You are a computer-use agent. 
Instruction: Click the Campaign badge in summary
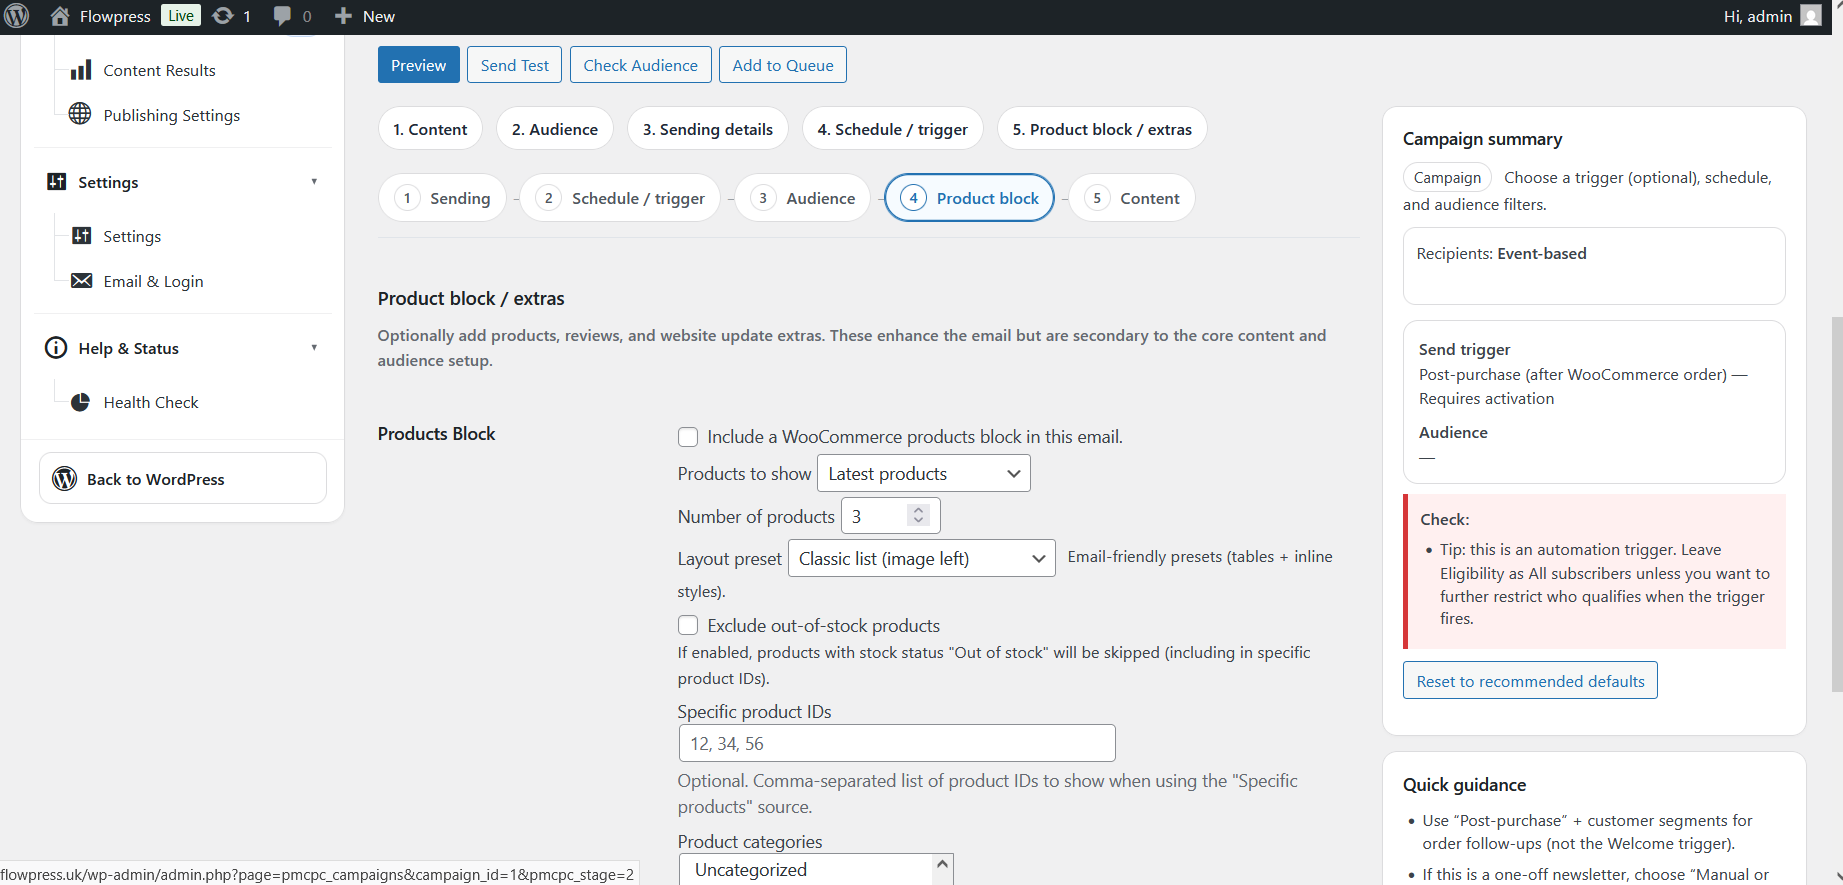1447,177
